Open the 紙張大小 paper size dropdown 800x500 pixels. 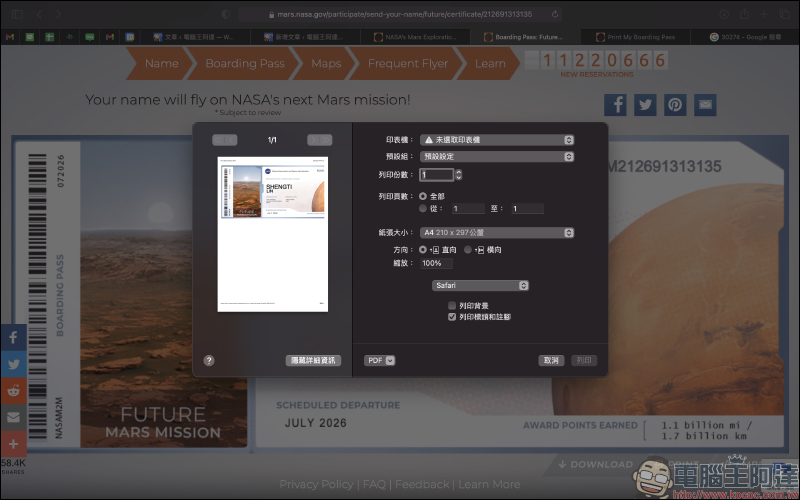pos(497,233)
